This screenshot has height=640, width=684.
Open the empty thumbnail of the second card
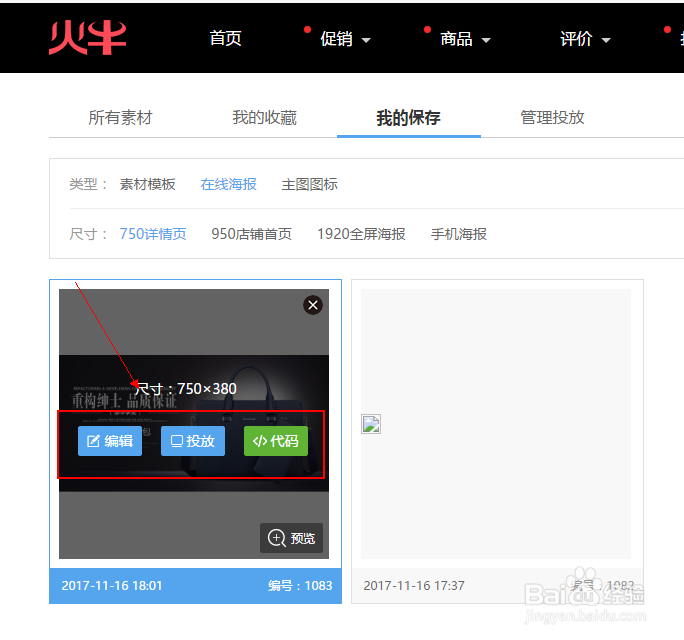coord(496,424)
